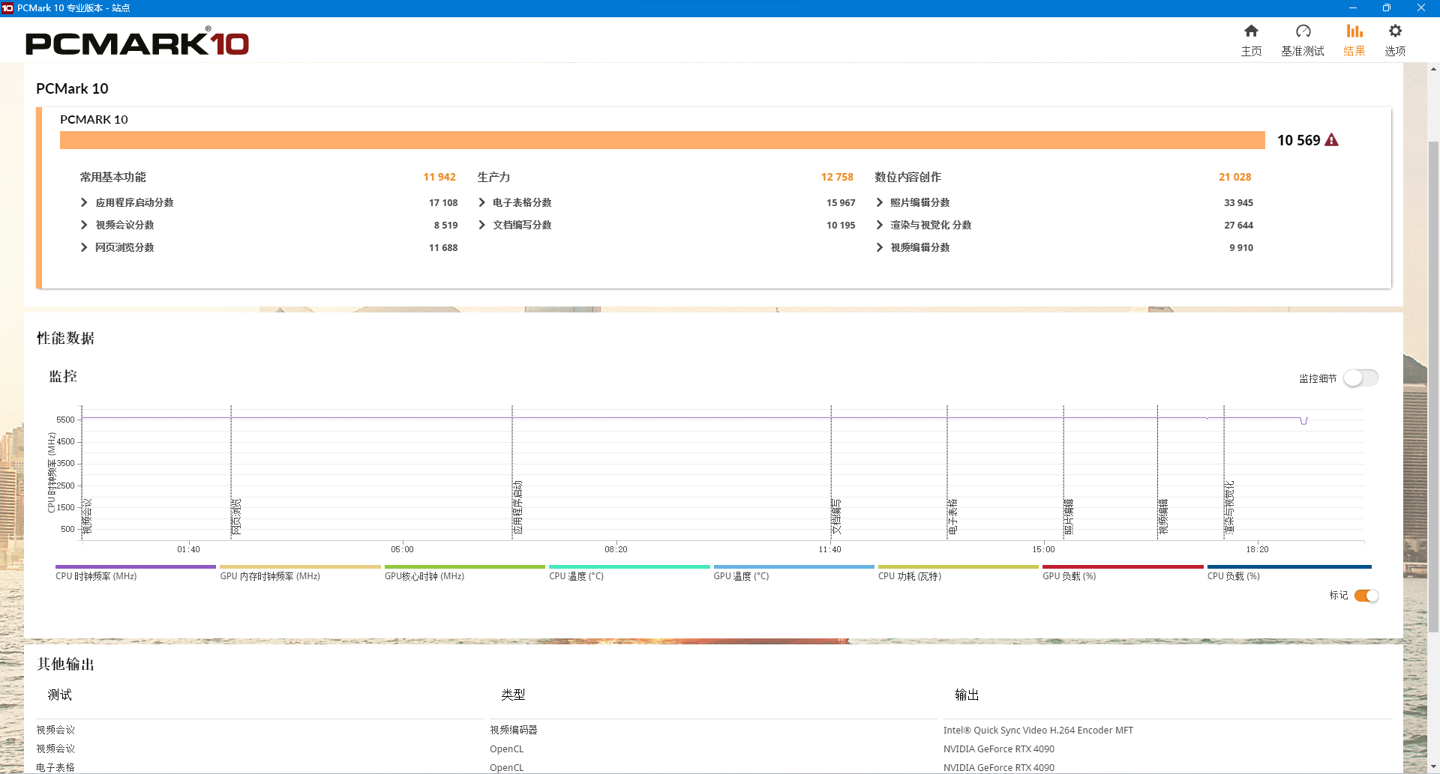Open the 选项 options gear icon
The image size is (1440, 774).
click(x=1395, y=31)
